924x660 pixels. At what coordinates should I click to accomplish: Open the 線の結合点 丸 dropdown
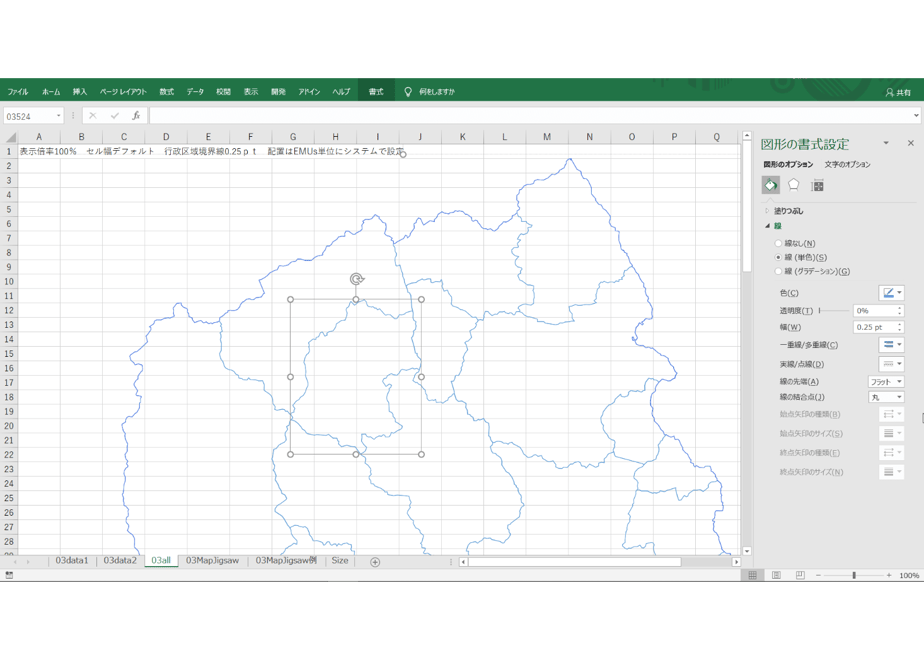coord(886,397)
